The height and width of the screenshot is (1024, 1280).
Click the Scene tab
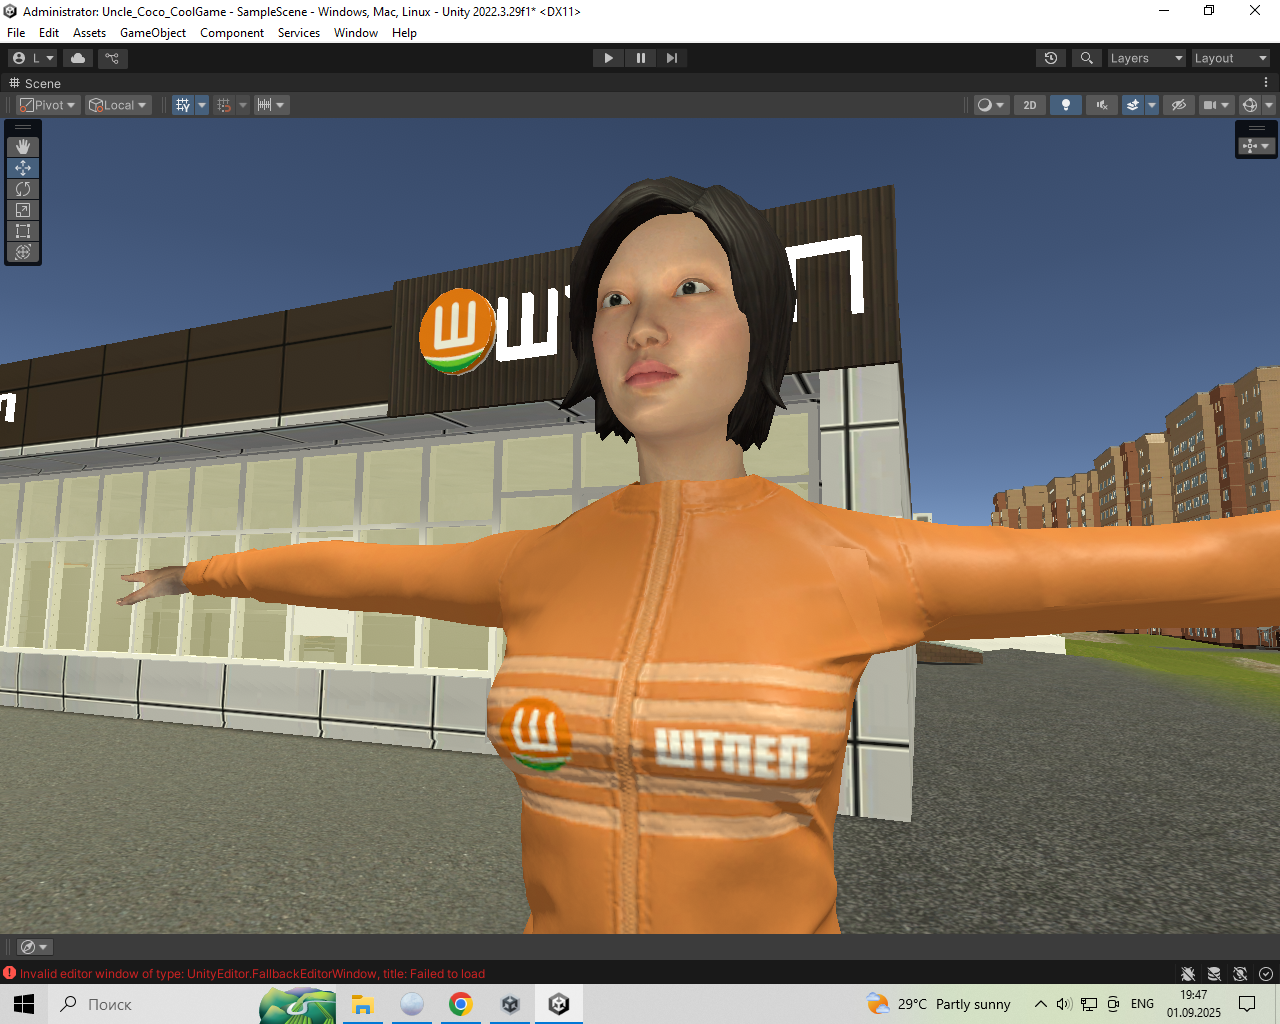tap(36, 83)
